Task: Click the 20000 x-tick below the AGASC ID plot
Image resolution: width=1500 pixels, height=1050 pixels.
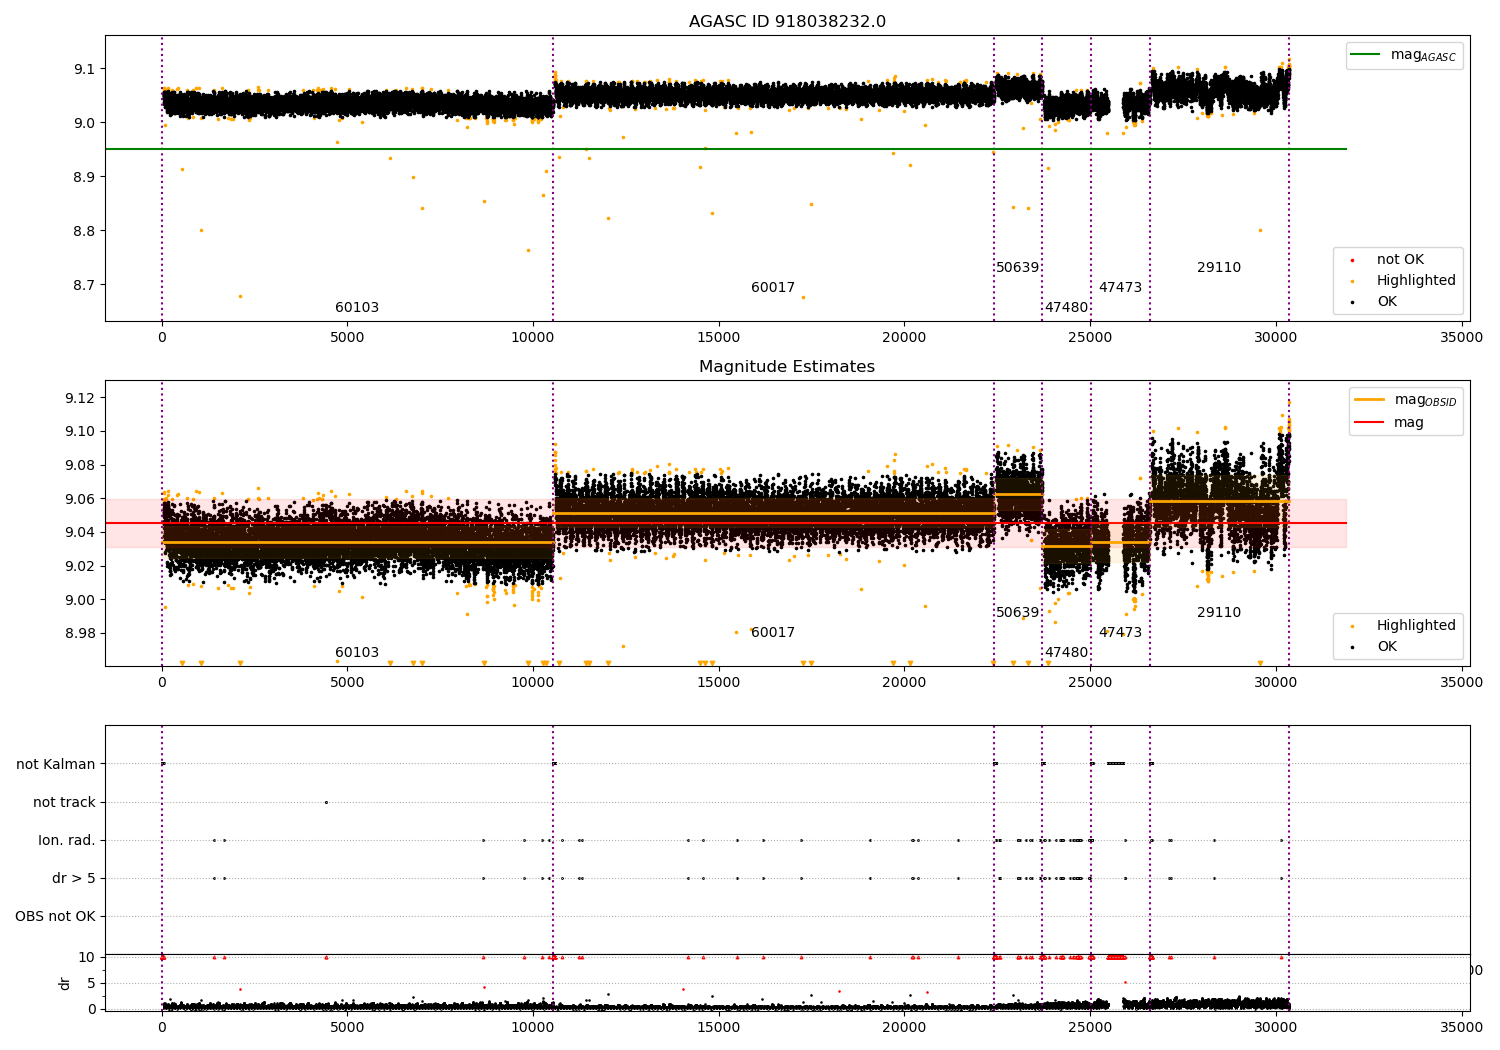Action: coord(904,337)
